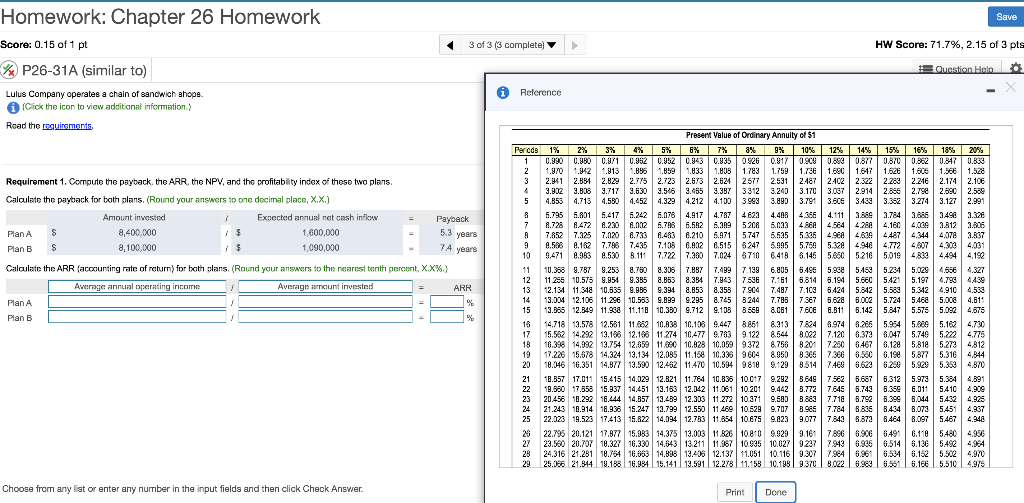Click the settings gear icon
The height and width of the screenshot is (503, 1024).
point(1016,69)
